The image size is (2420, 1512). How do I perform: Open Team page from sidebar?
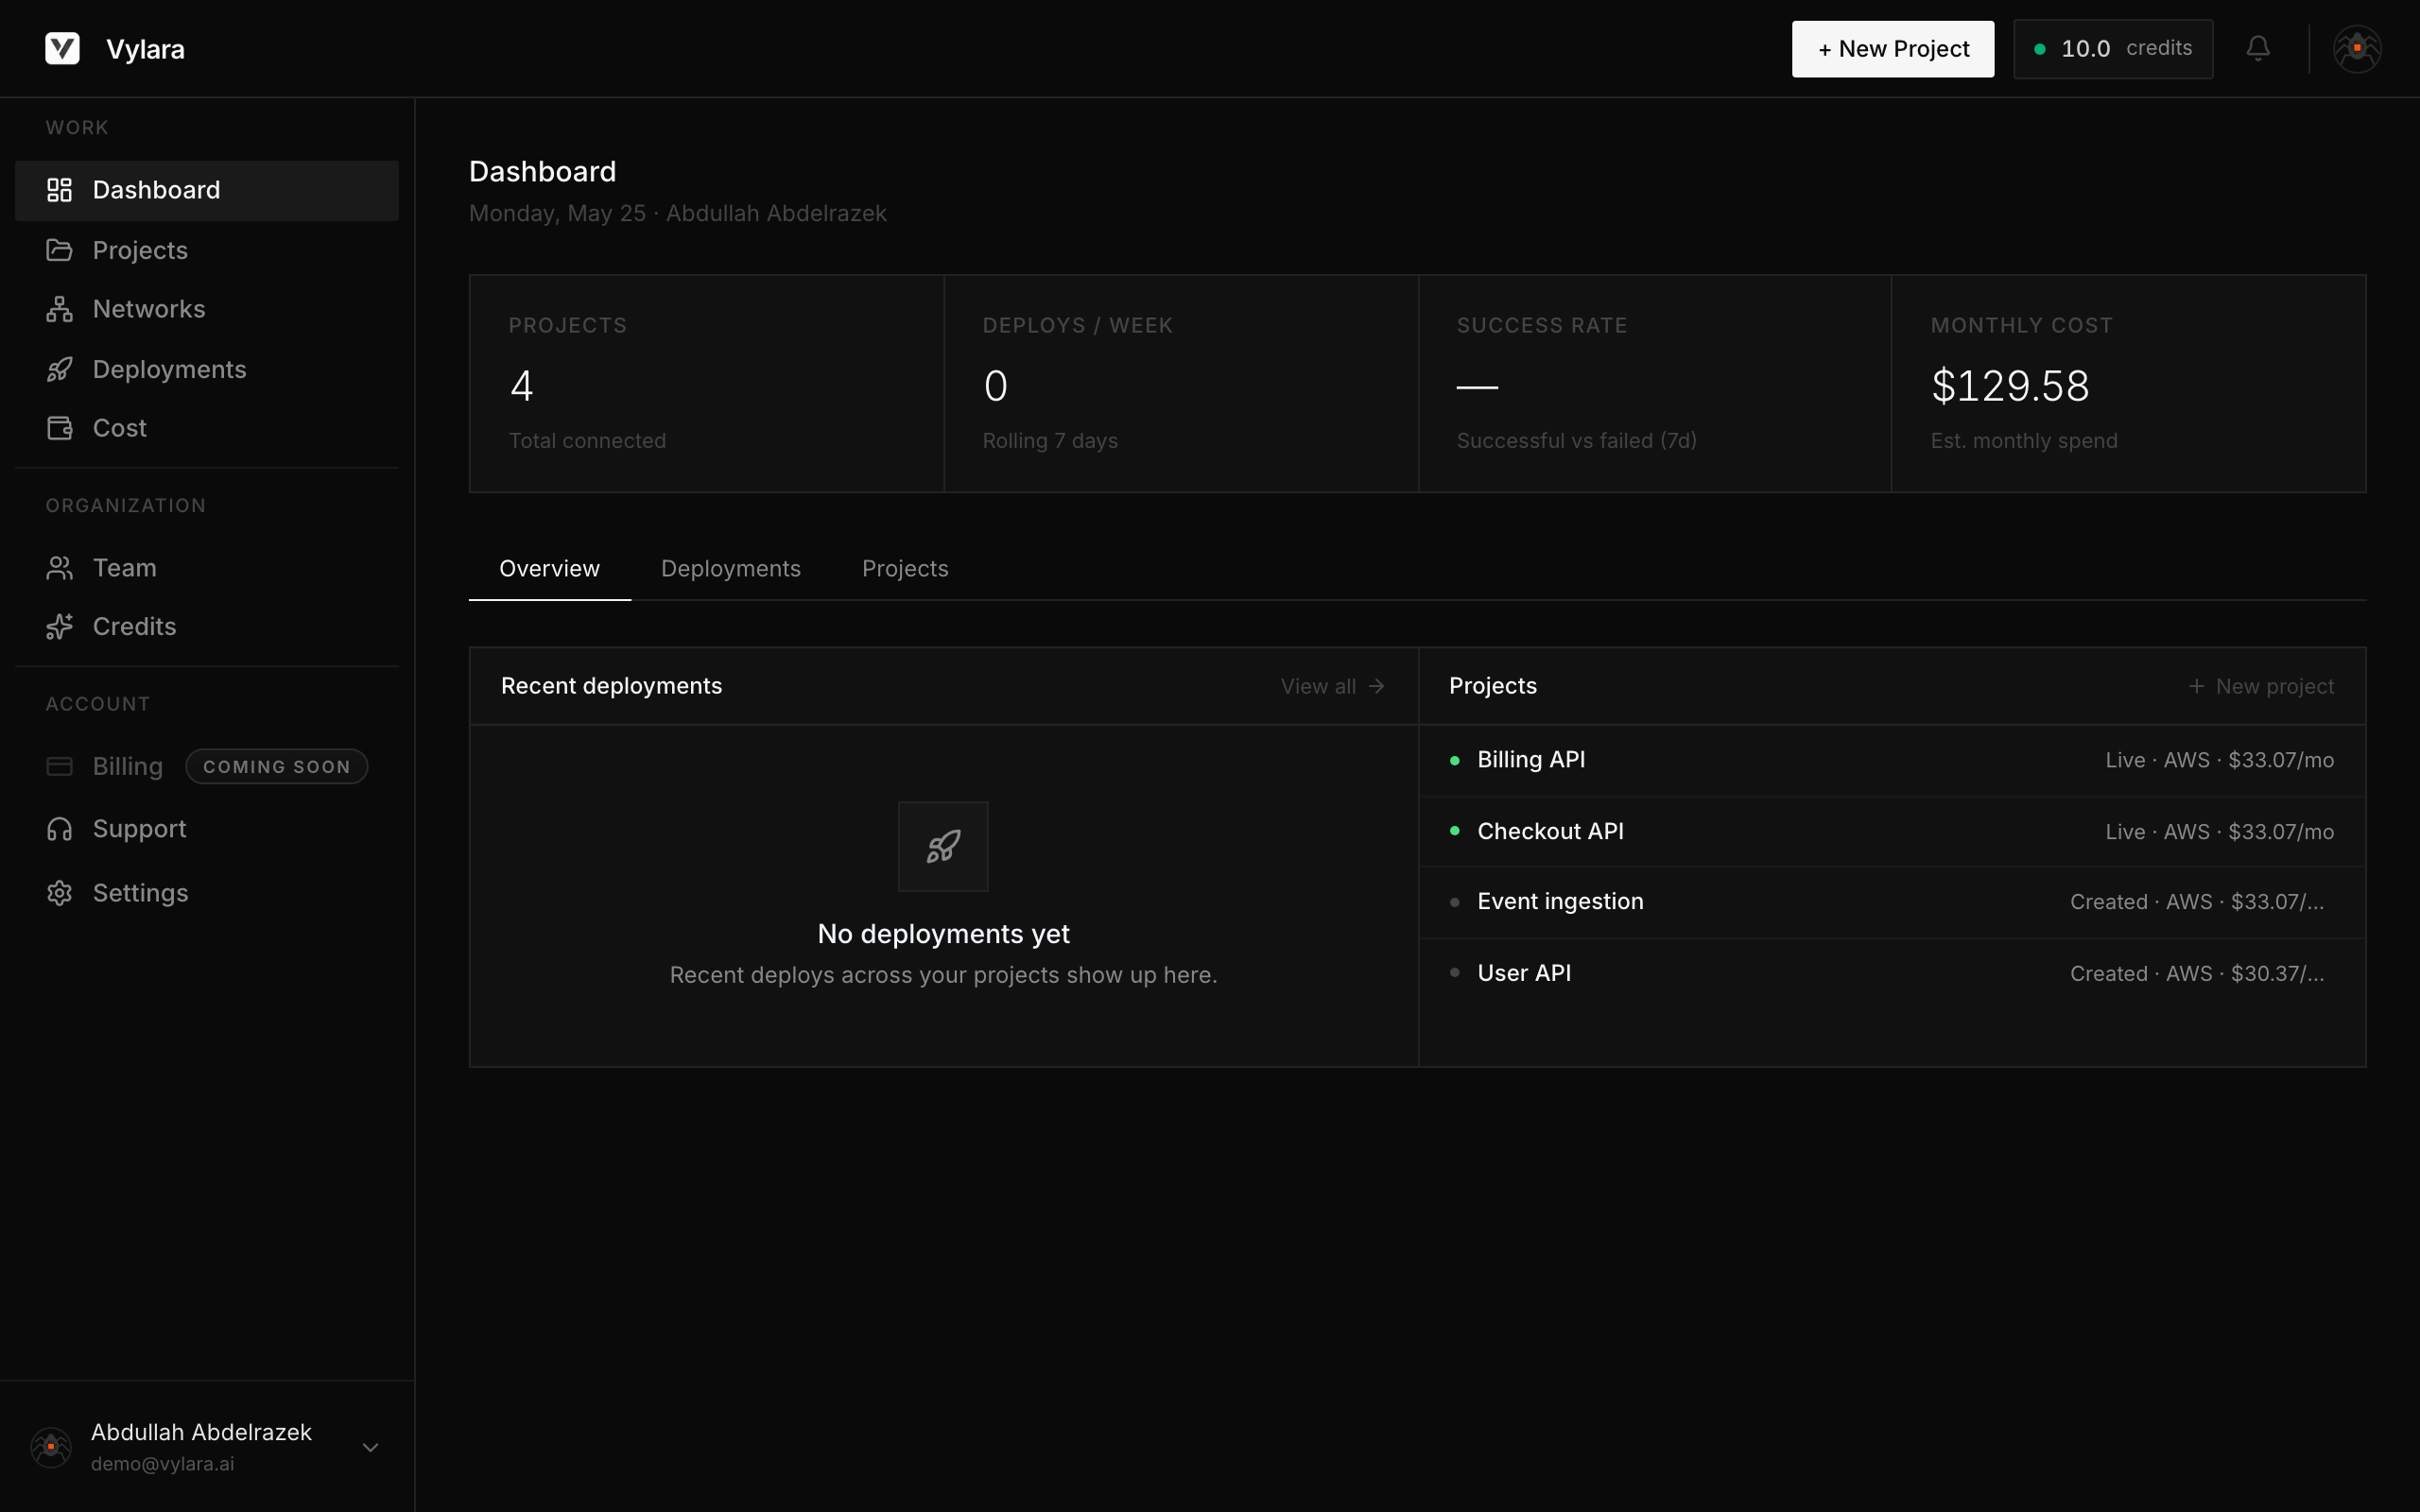click(x=207, y=568)
